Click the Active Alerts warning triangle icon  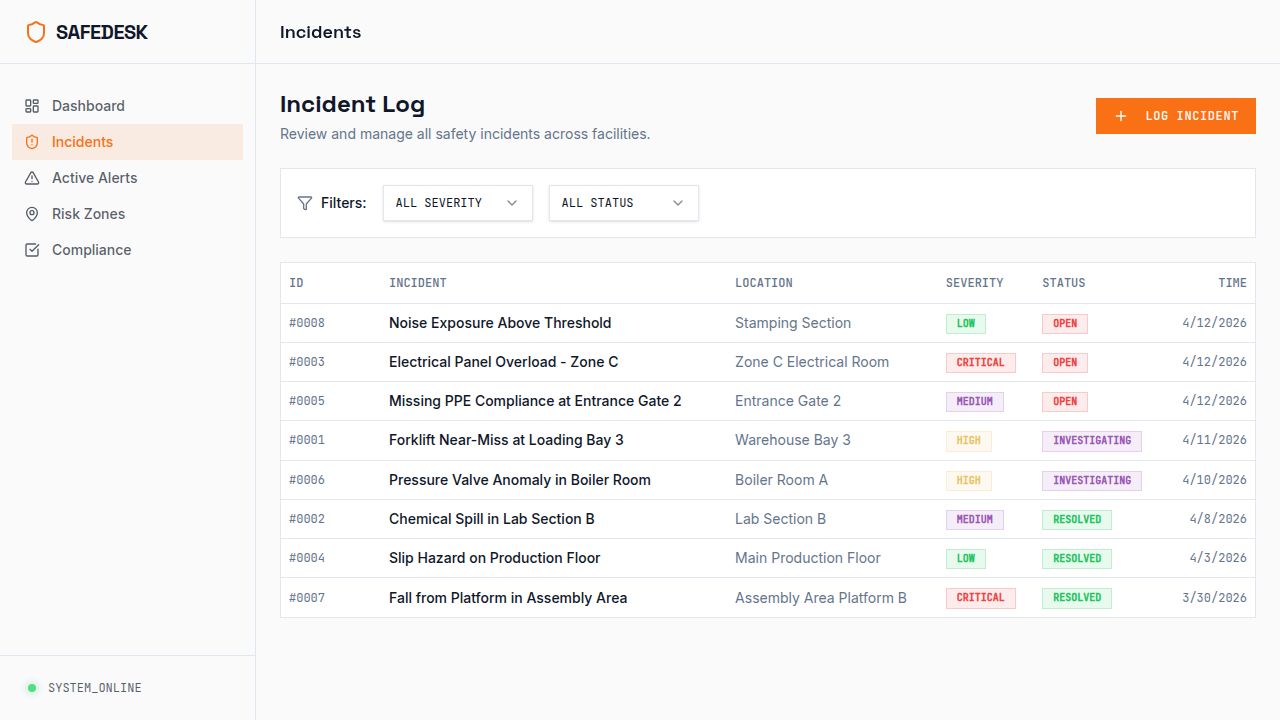[x=31, y=178]
